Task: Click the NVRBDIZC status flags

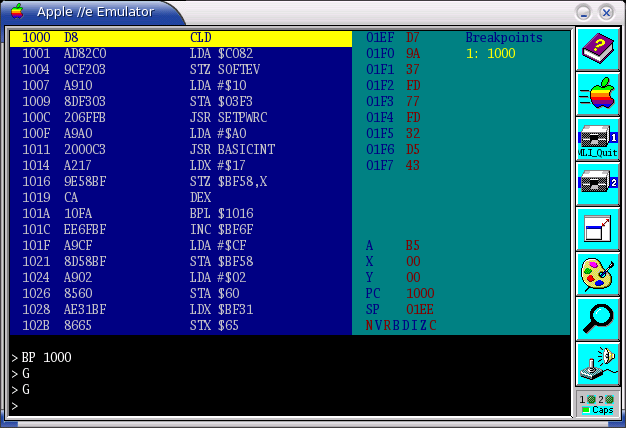Action: [401, 326]
